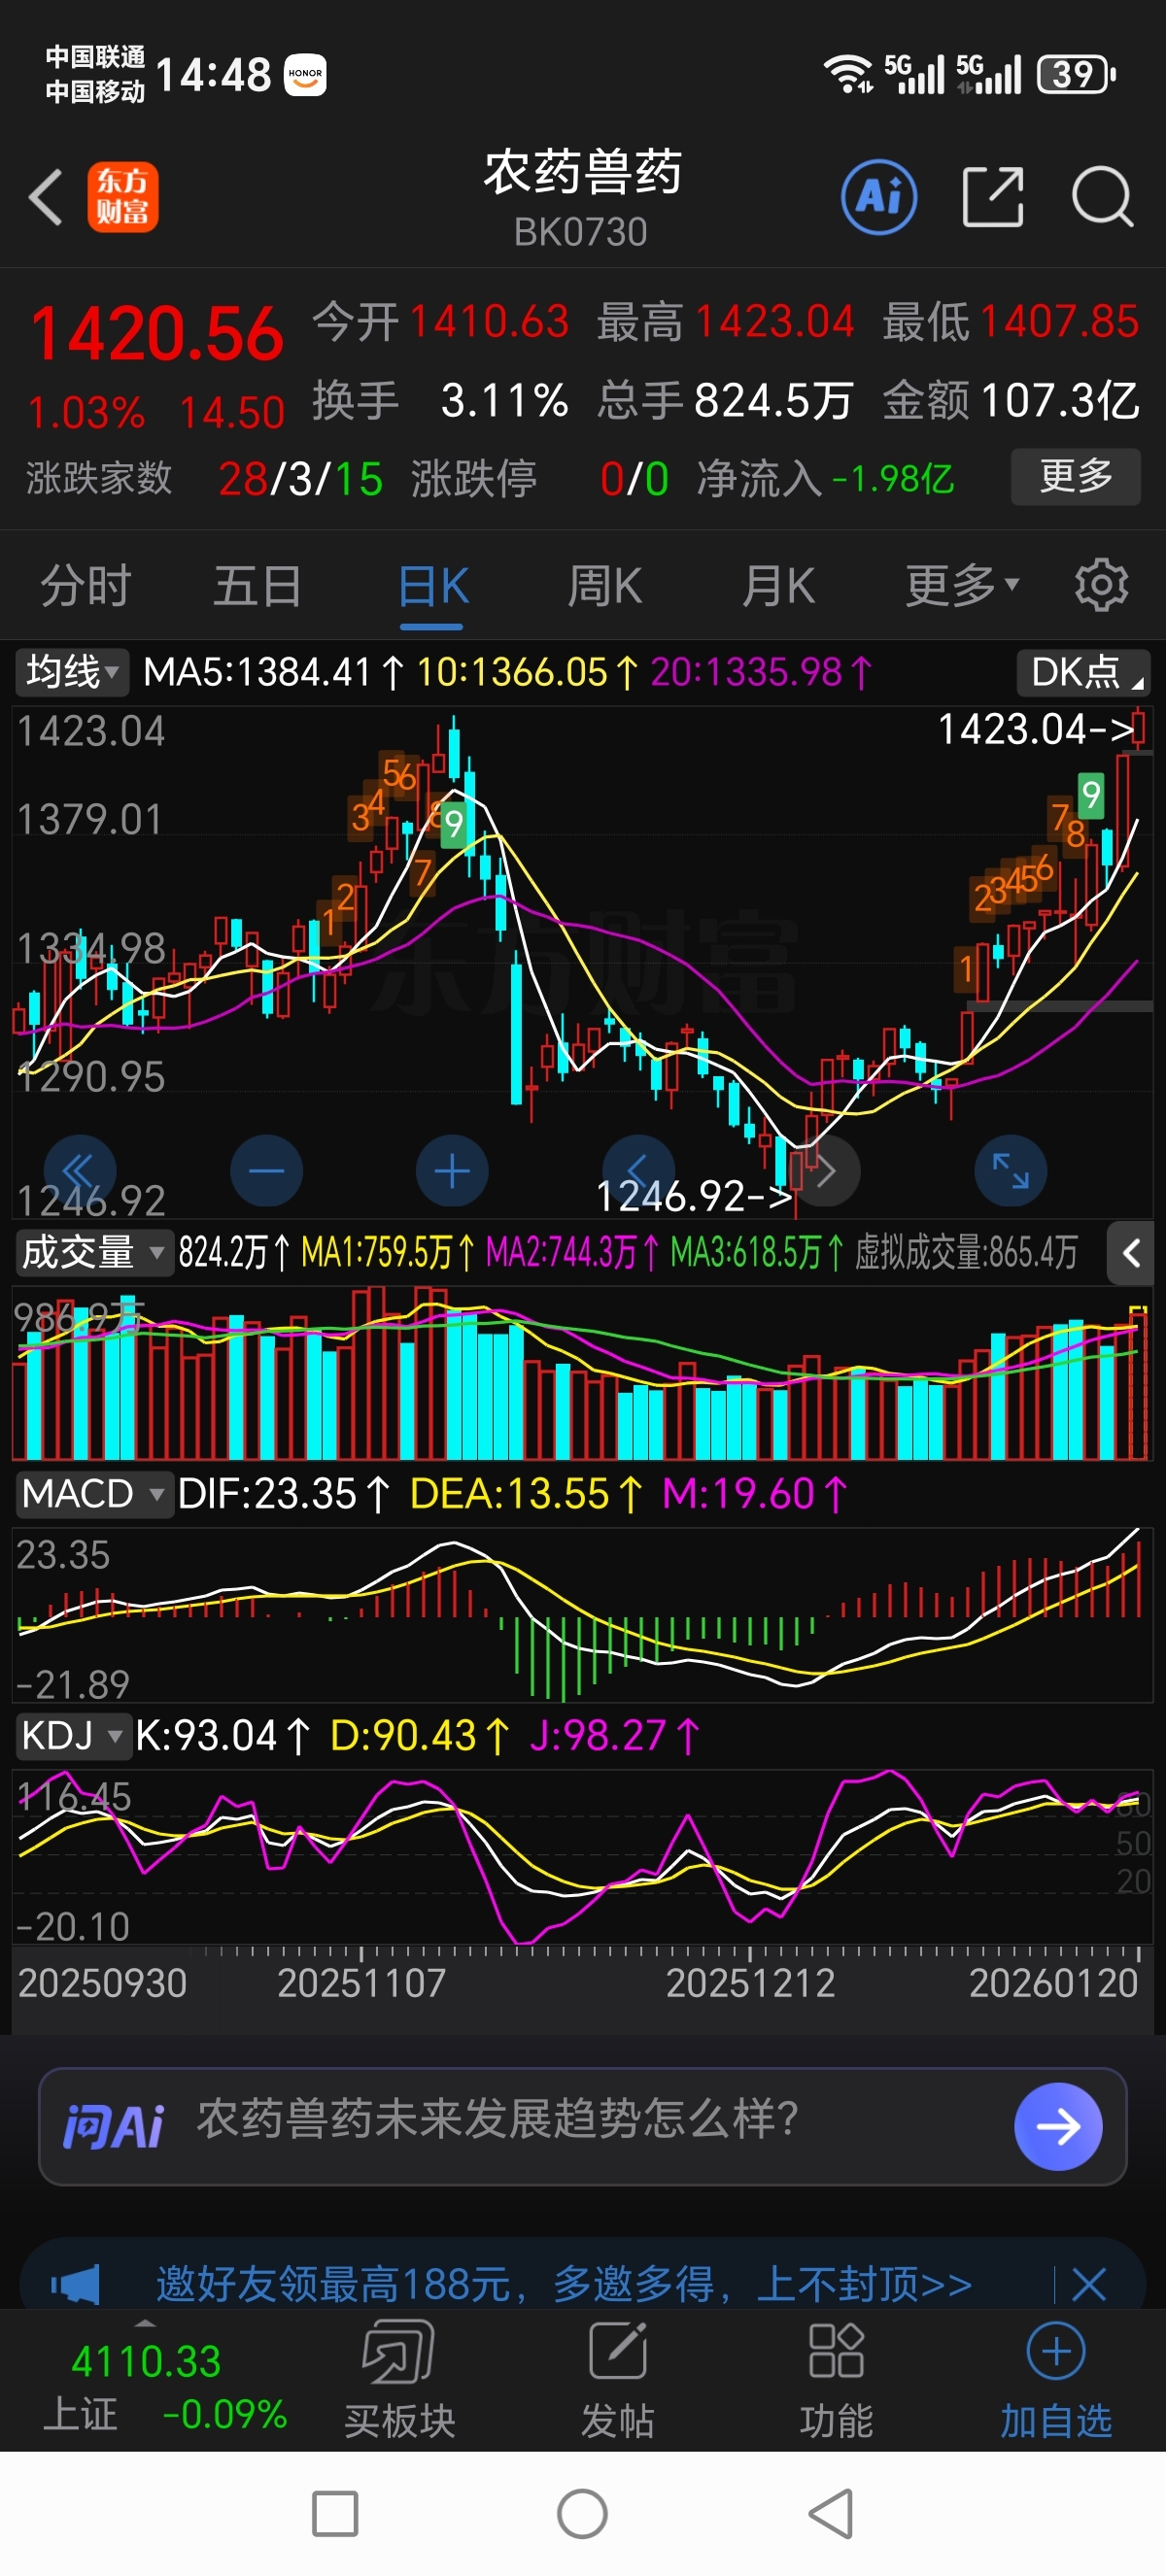Tap green 9 signal marker near peak
Viewport: 1166px width, 2576px height.
pos(453,824)
